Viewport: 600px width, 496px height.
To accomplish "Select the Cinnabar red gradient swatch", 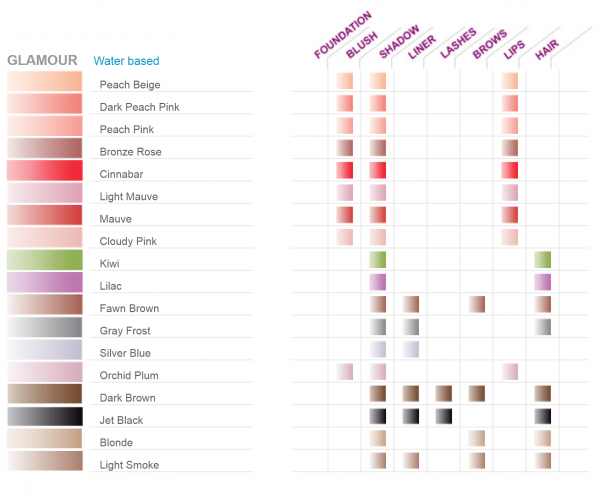I will 44,170.
